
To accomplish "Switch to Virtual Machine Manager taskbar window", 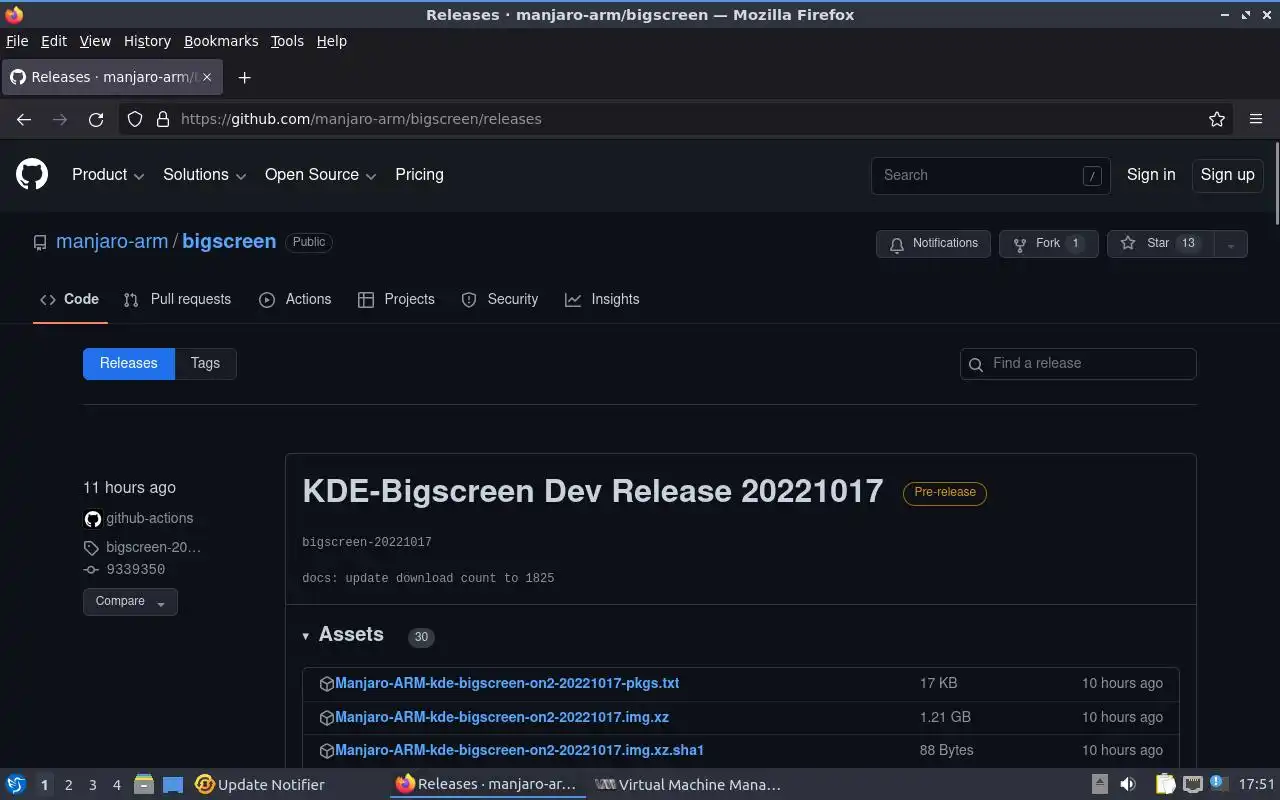I will 688,785.
